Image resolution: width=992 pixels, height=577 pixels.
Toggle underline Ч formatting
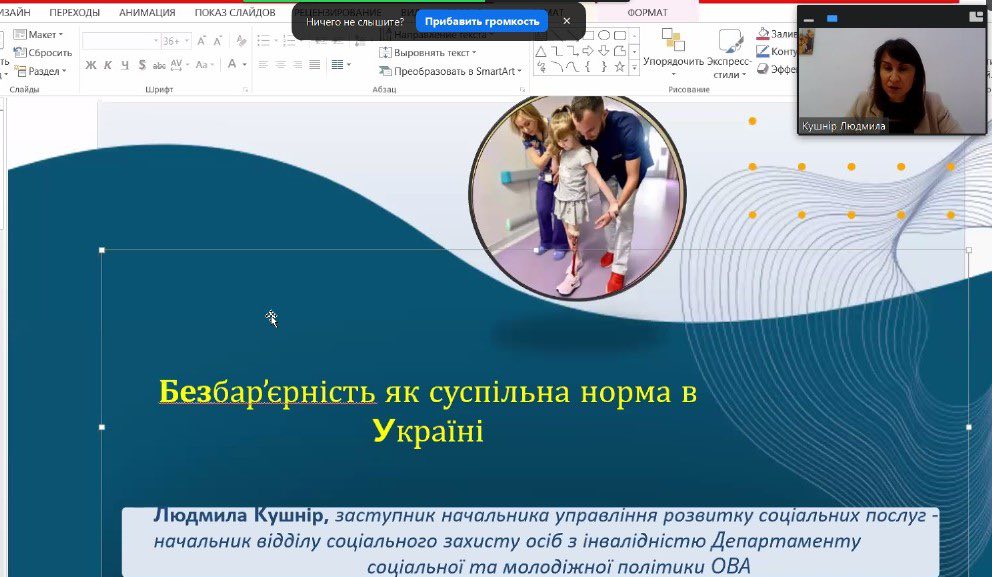[124, 65]
